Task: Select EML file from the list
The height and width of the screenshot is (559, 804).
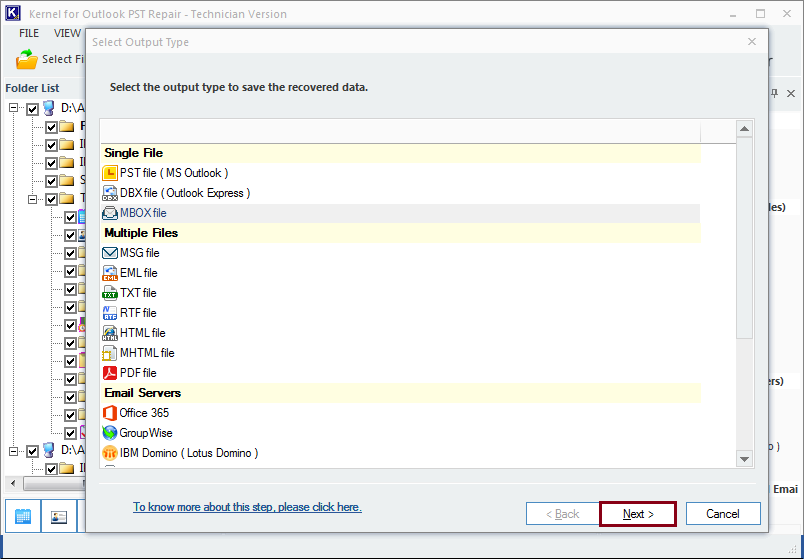Action: (138, 273)
